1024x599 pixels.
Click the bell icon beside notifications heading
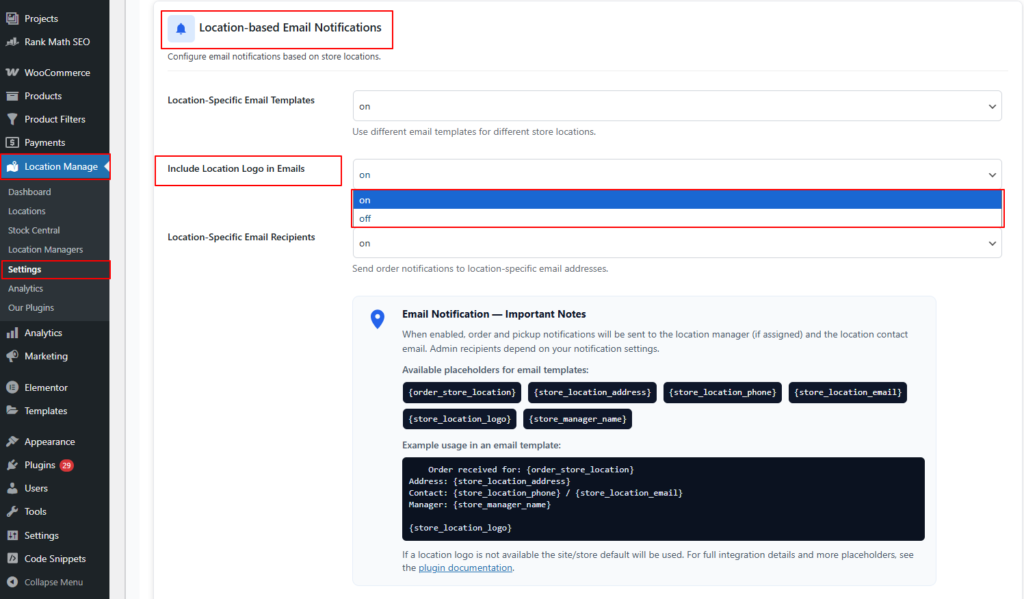181,29
